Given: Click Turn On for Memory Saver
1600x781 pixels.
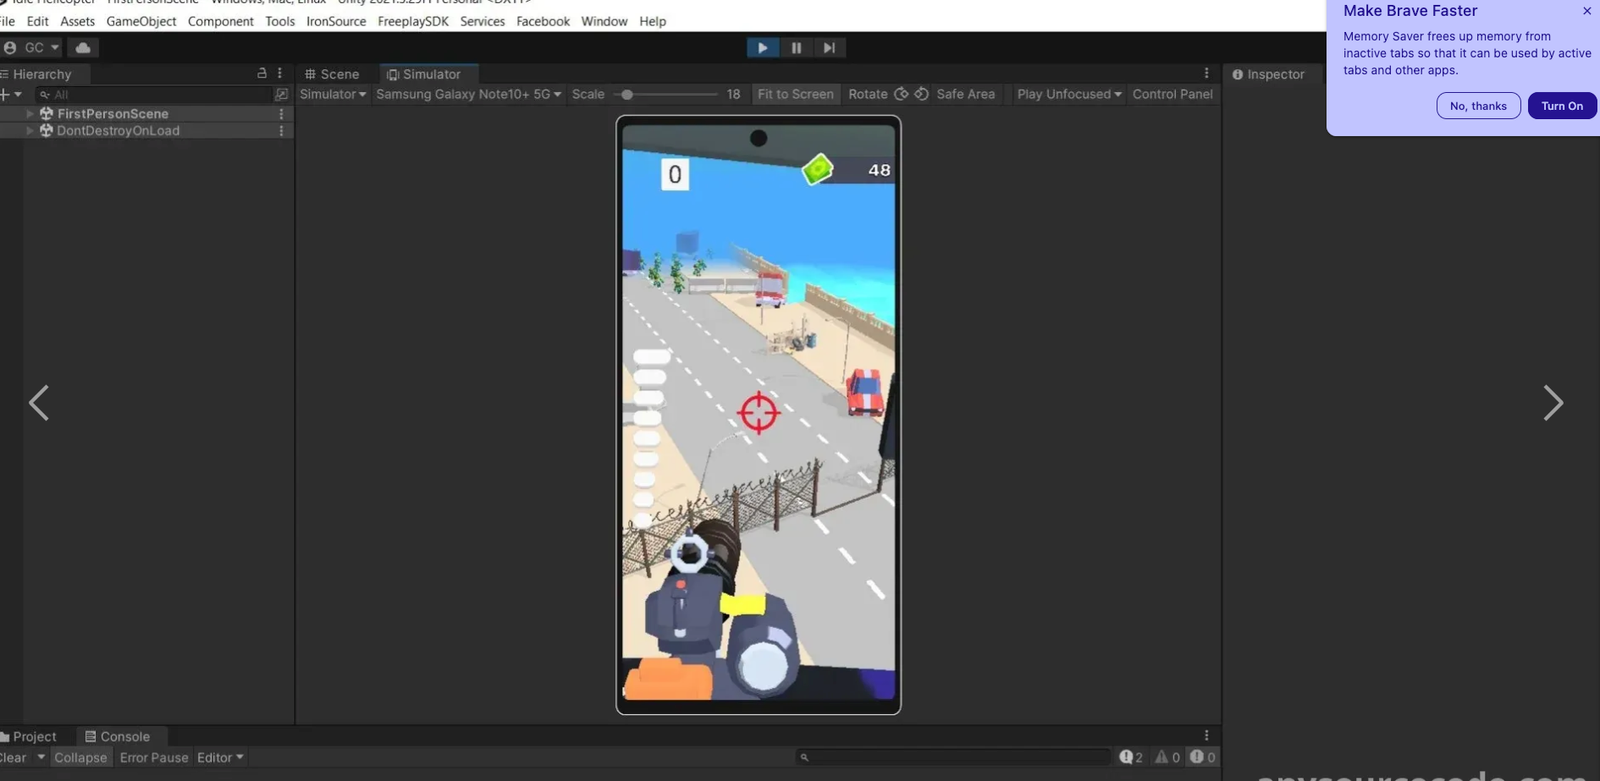Looking at the screenshot, I should tap(1562, 106).
